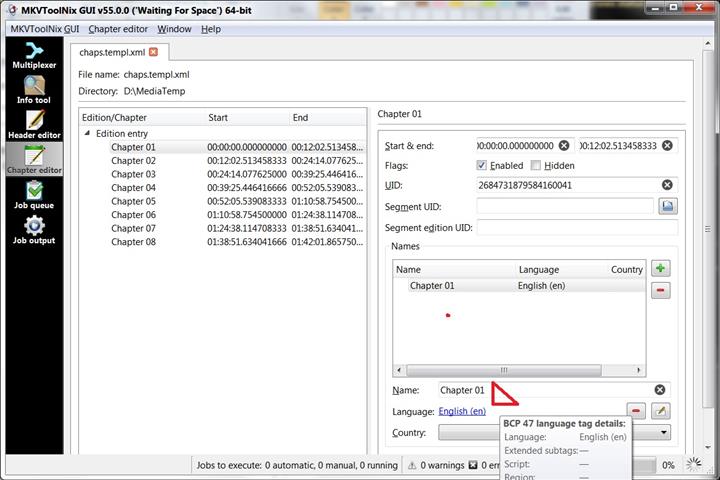Clear the chapter start time field
Viewport: 720px width, 480px height.
coord(564,146)
